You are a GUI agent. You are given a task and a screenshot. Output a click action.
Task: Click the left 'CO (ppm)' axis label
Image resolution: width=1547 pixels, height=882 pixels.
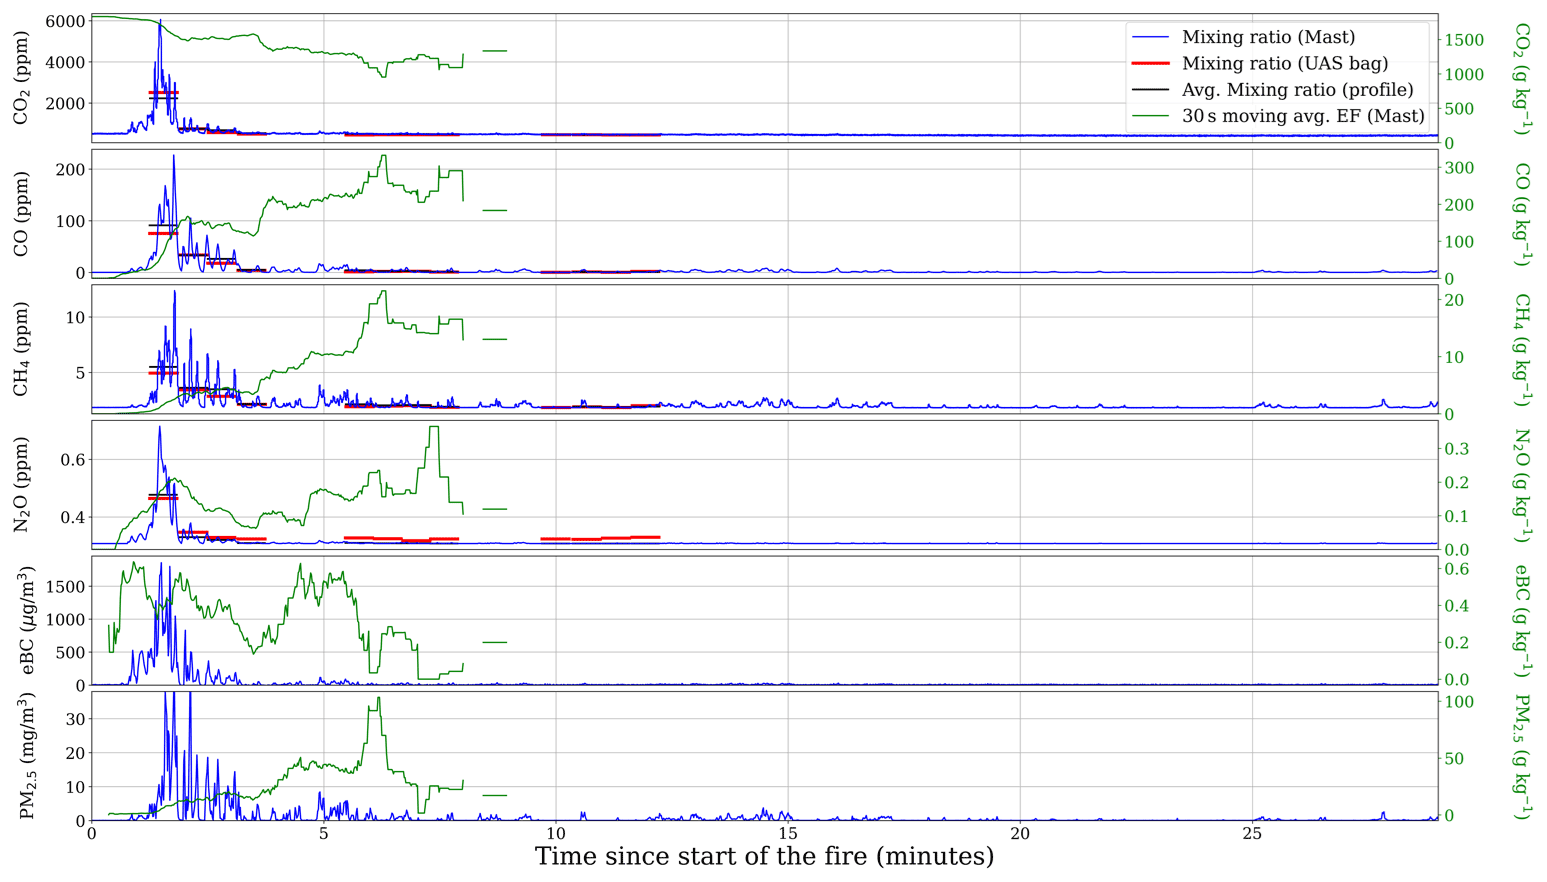(21, 214)
